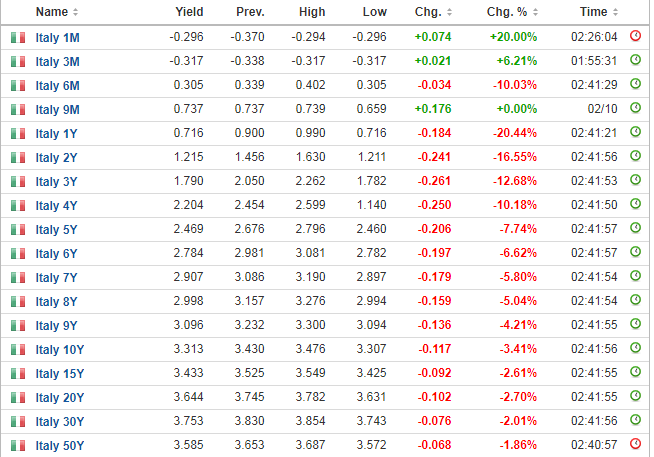Select the 3.313 yield value
654x457 pixels.
point(189,349)
